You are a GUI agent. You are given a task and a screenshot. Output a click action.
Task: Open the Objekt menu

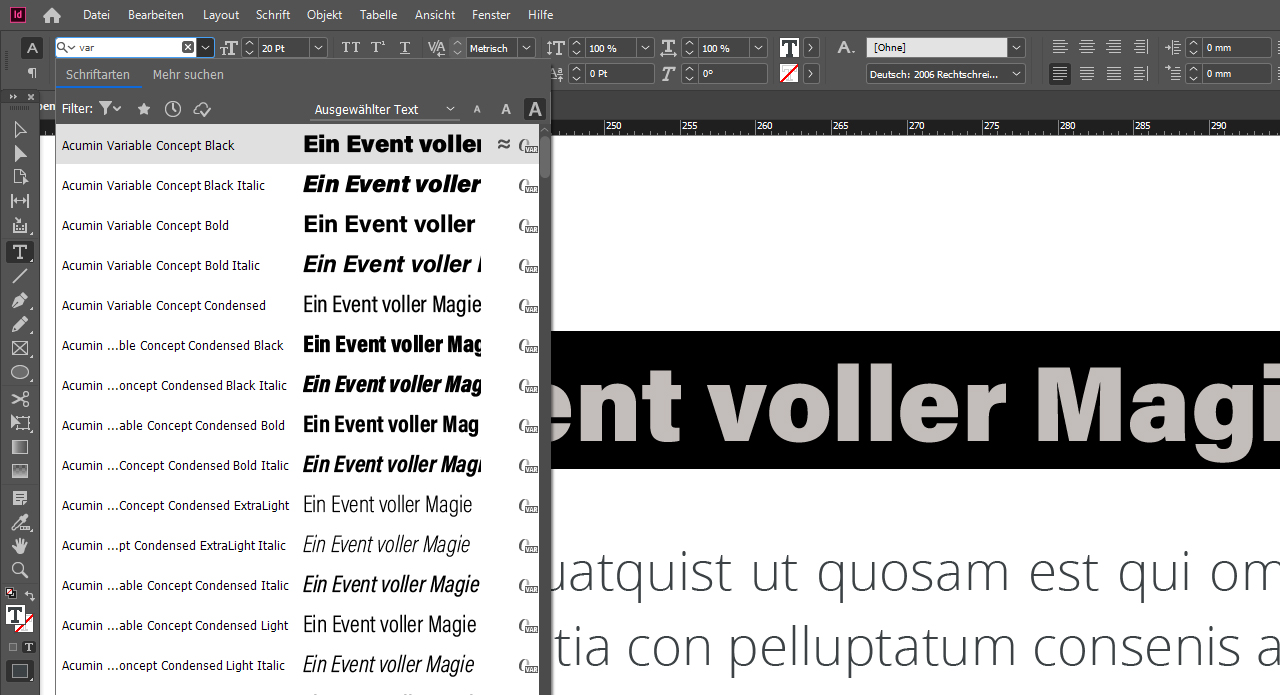coord(325,15)
